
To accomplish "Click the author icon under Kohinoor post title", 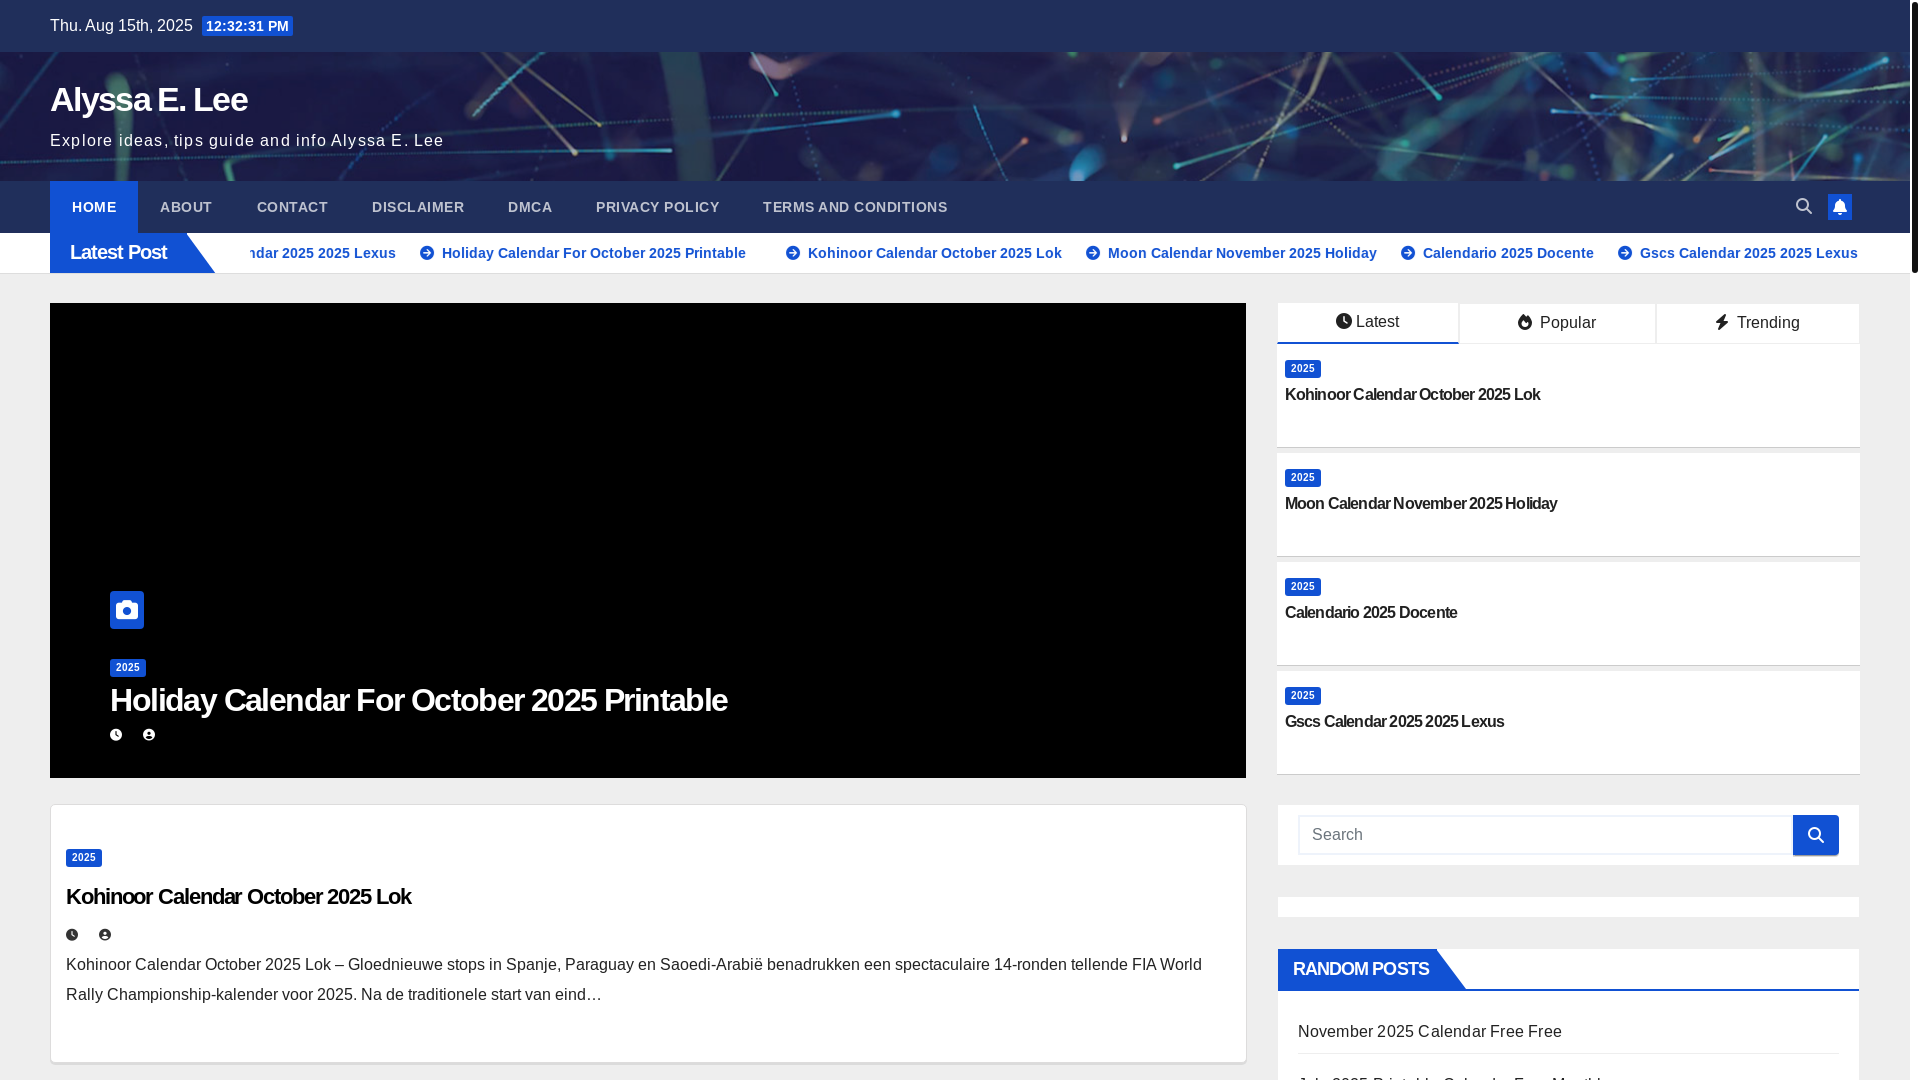I will [105, 935].
